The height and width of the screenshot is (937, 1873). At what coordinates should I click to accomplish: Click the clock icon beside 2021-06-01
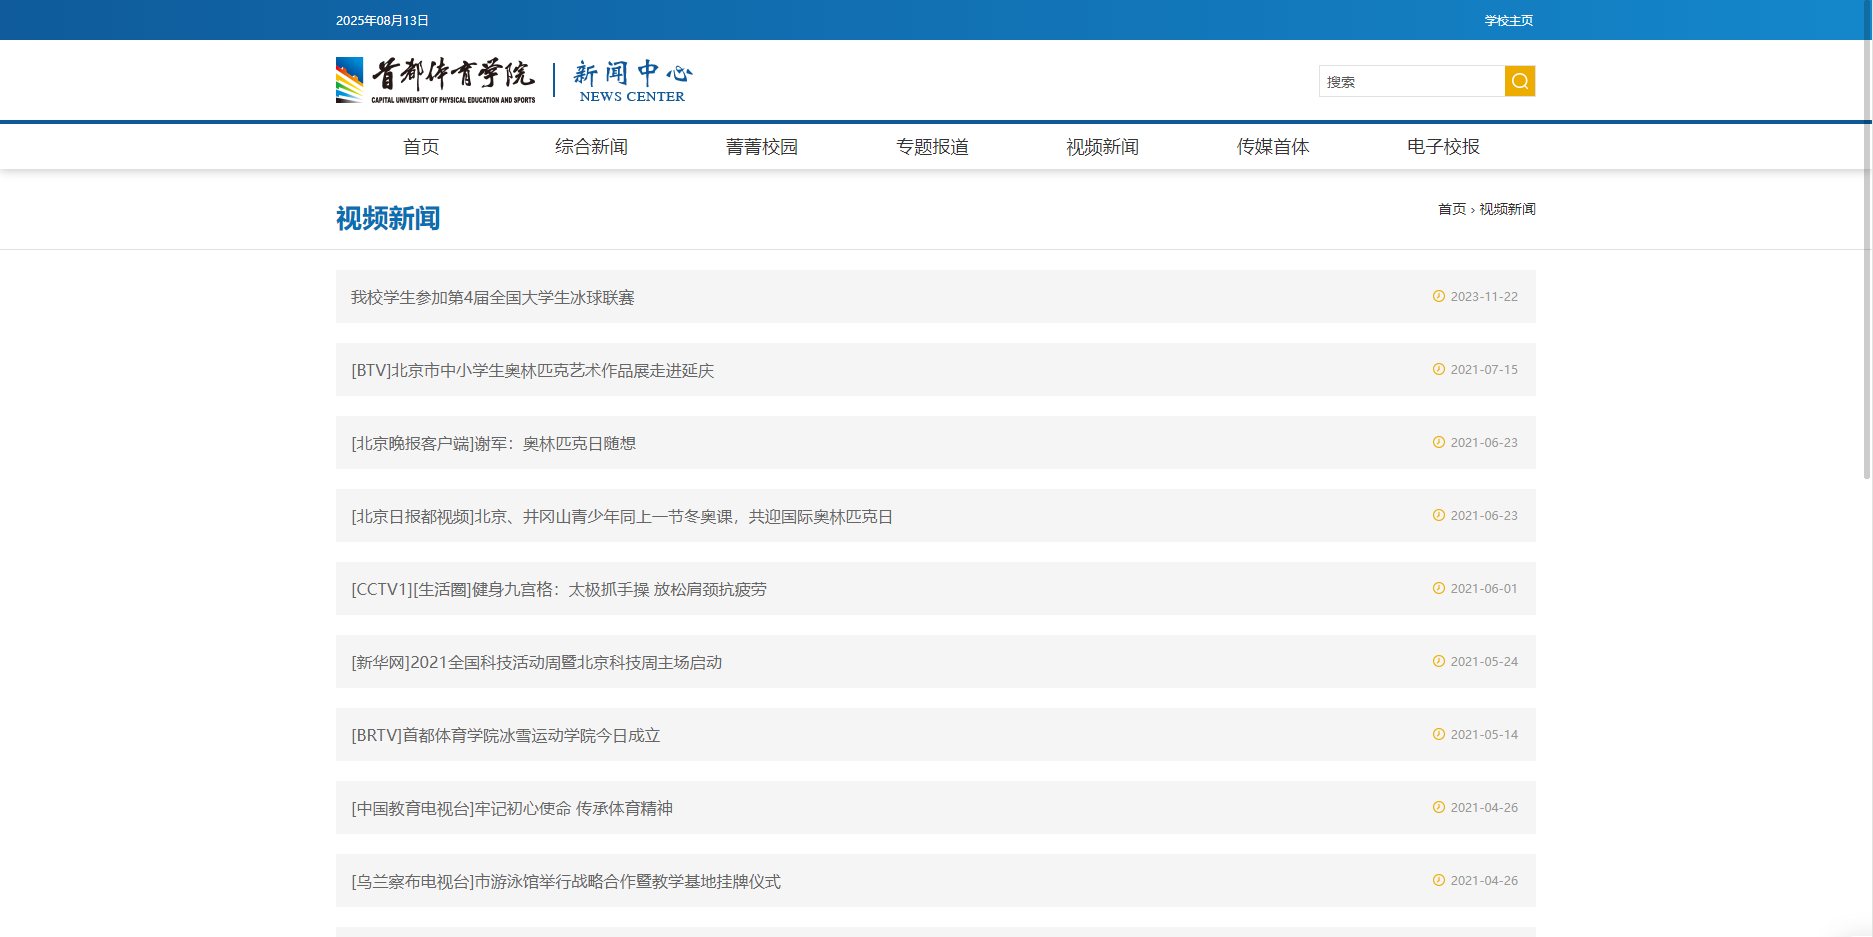pos(1439,588)
